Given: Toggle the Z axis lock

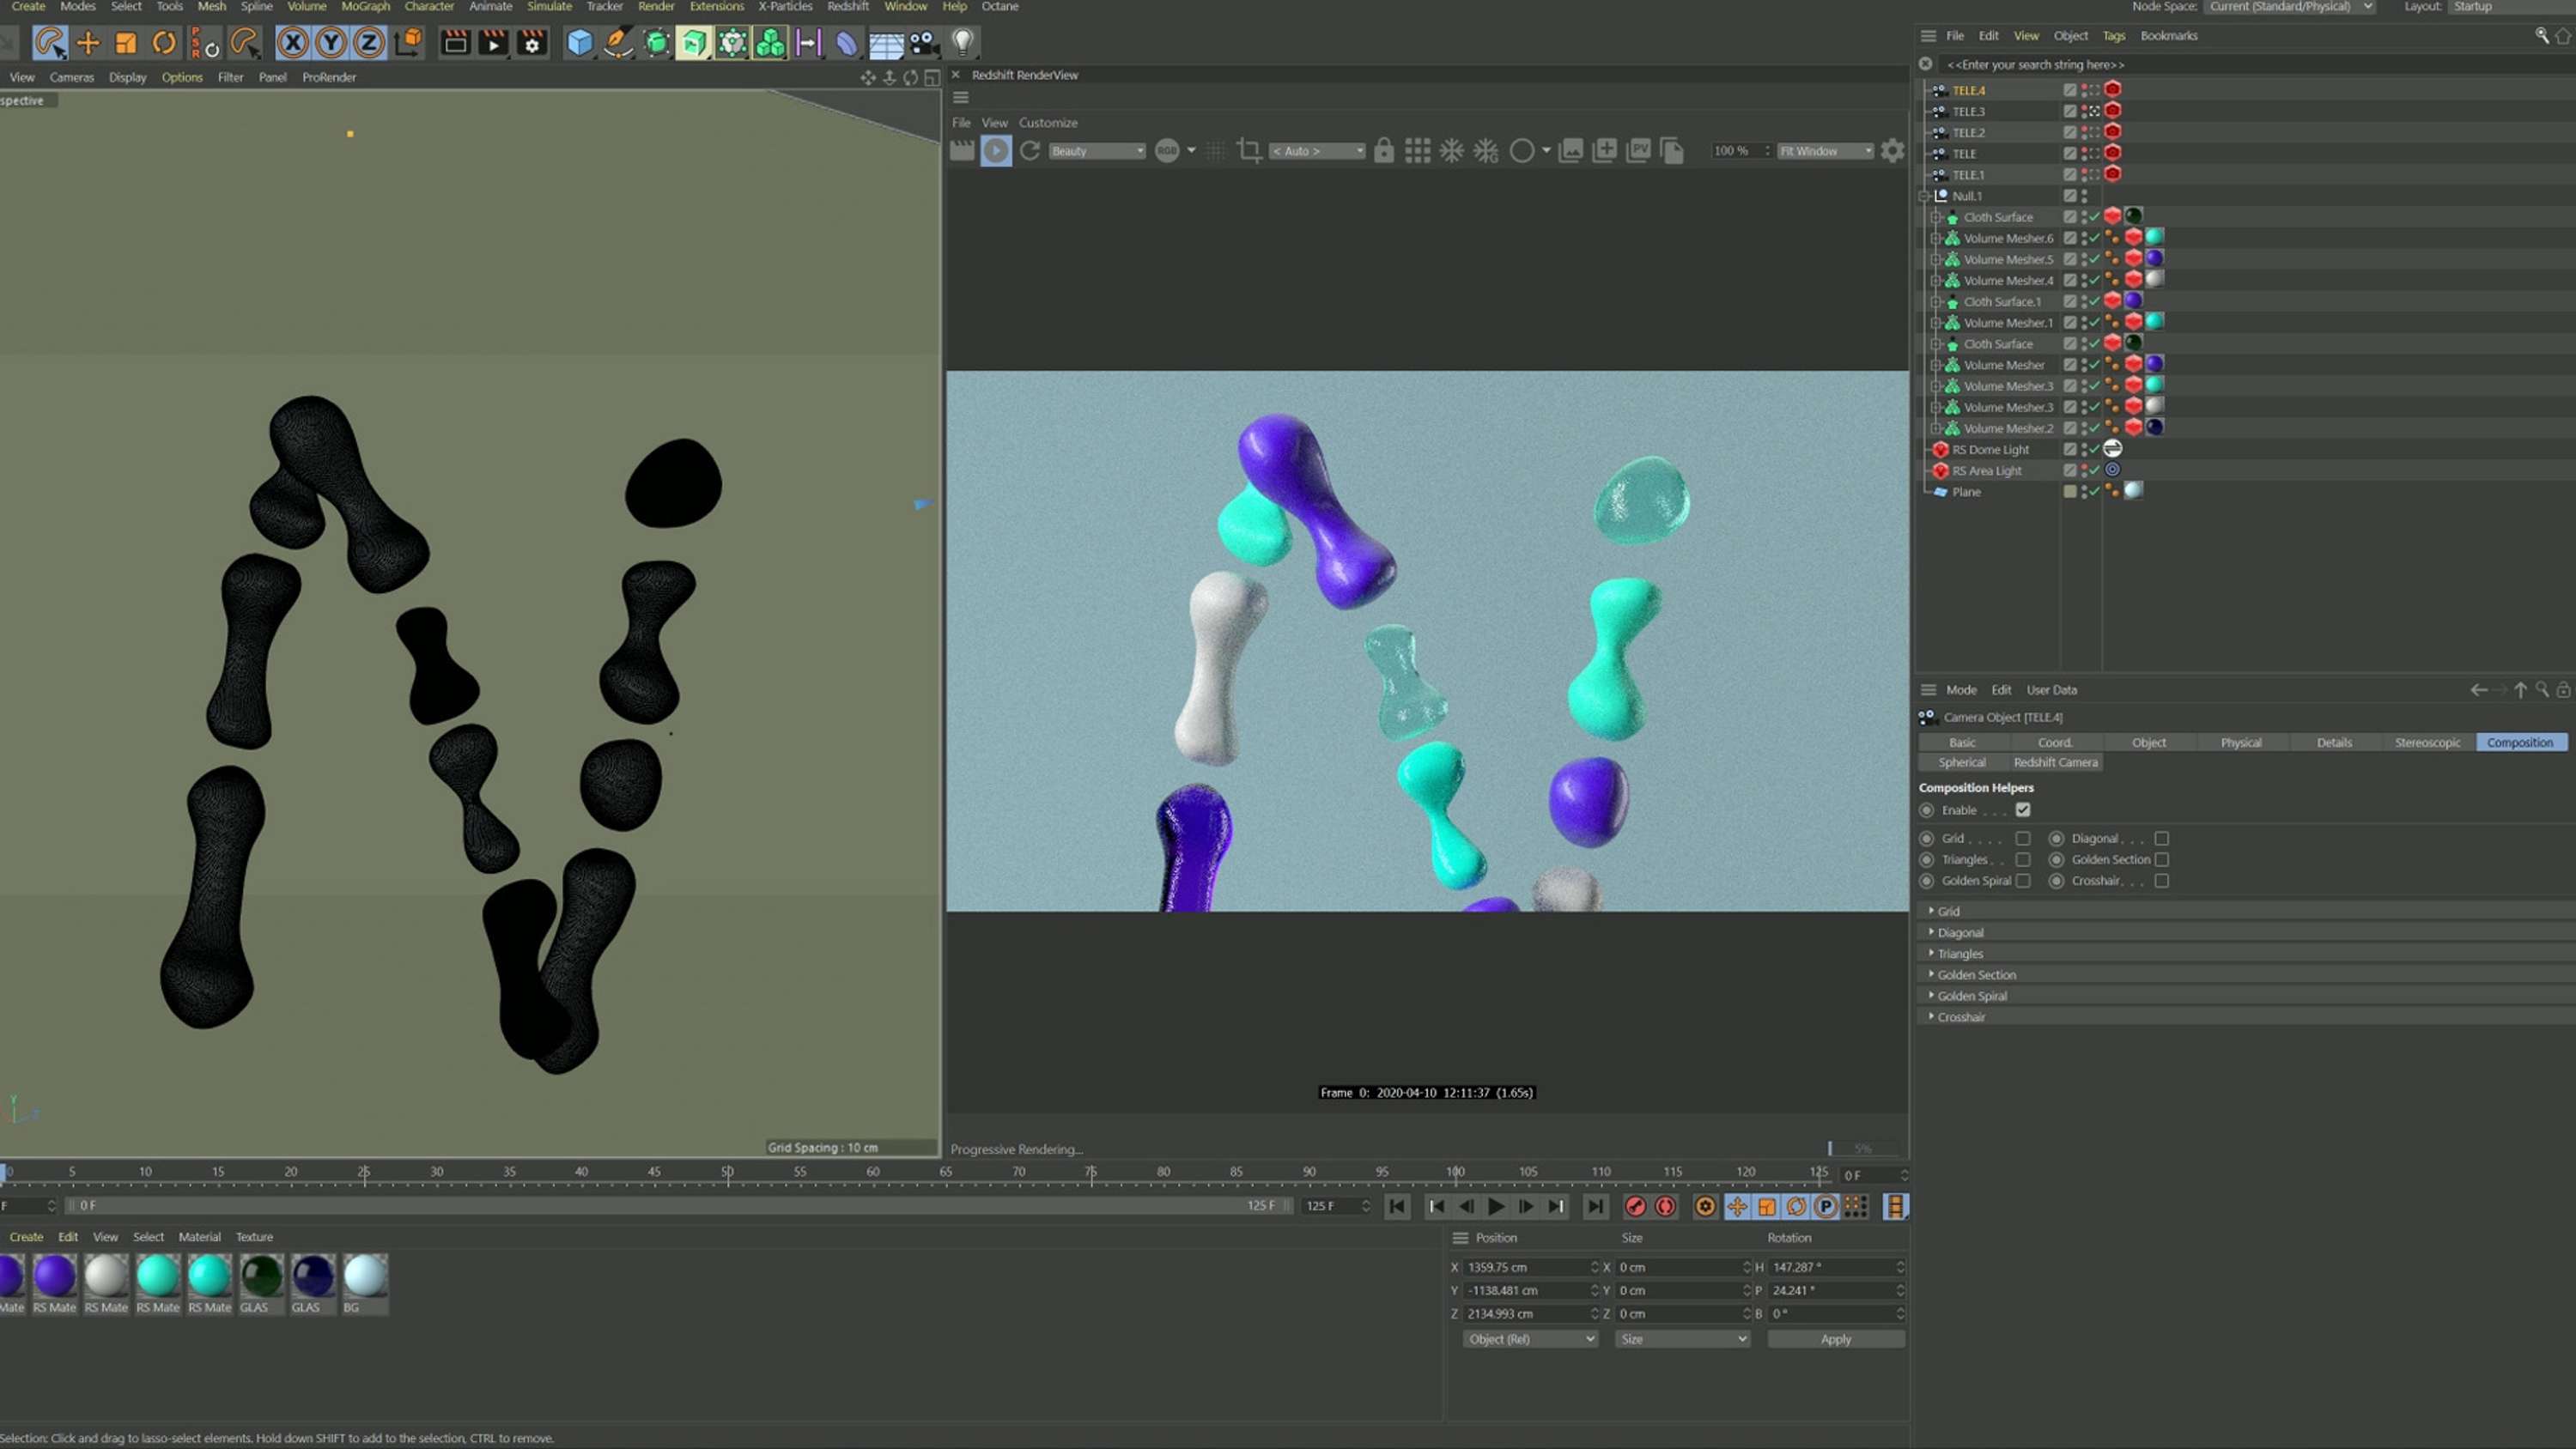Looking at the screenshot, I should (x=368, y=42).
